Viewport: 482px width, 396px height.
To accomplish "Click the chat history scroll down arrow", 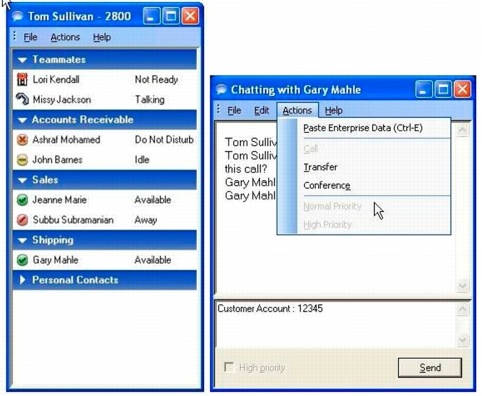I will point(462,286).
